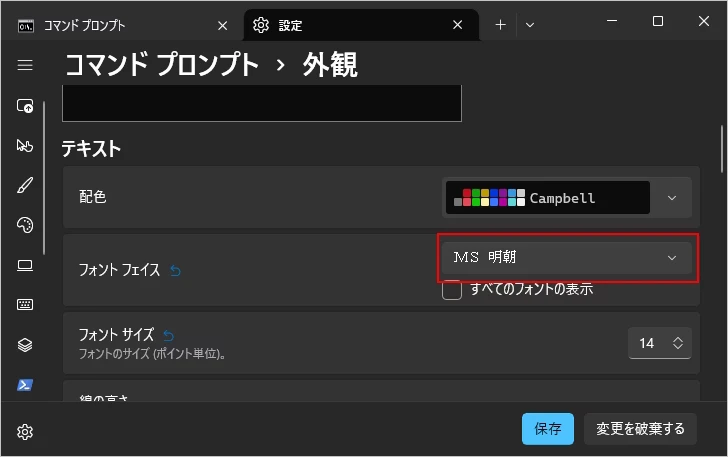728x457 pixels.
Task: Open Rendering settings monitor icon
Action: [x=25, y=265]
